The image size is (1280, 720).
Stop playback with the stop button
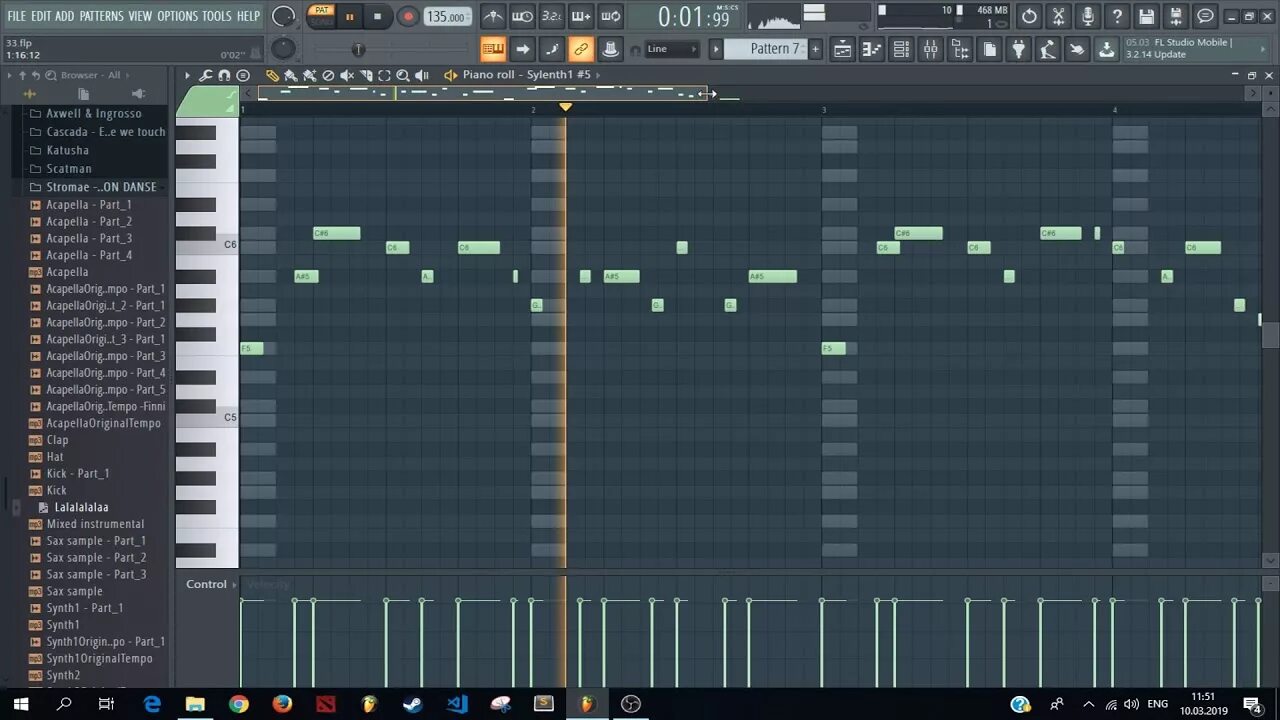pyautogui.click(x=377, y=16)
